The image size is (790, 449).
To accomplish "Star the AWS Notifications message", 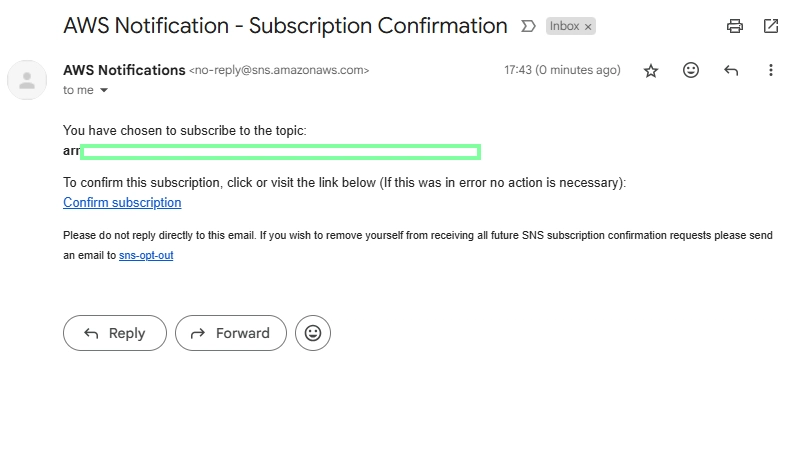I will pos(651,71).
